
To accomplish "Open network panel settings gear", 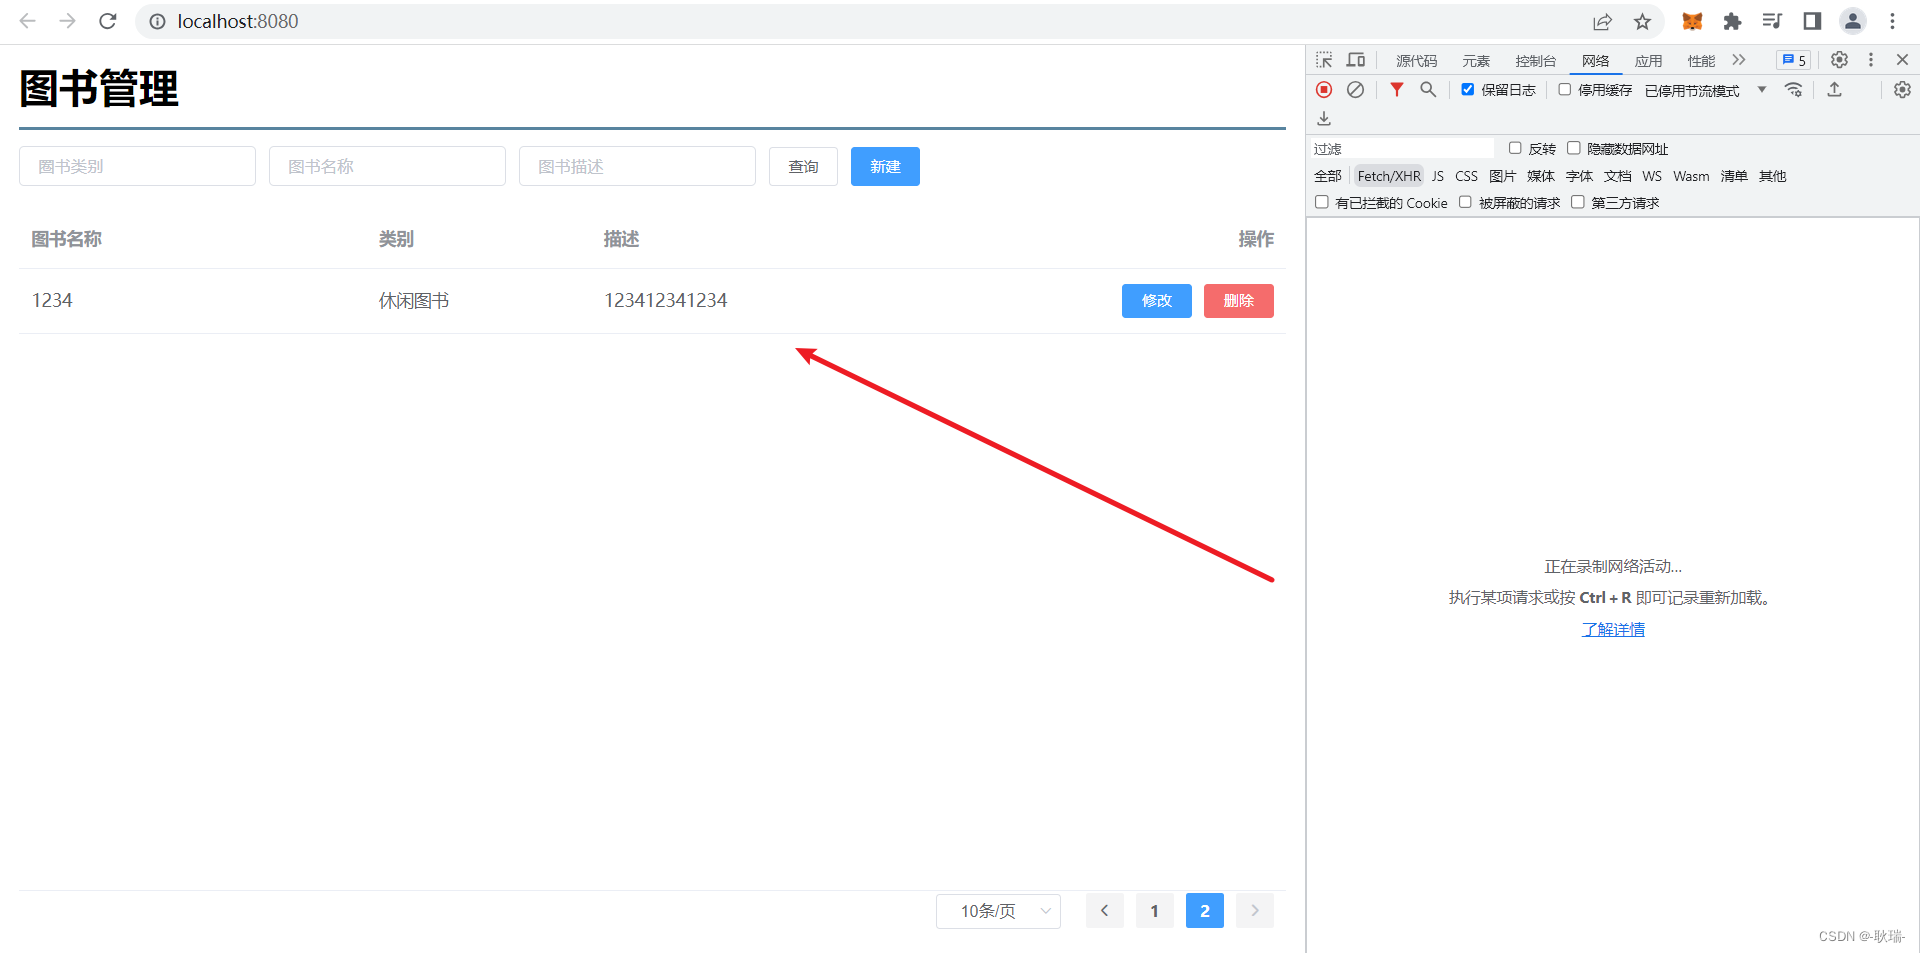I will pyautogui.click(x=1902, y=90).
